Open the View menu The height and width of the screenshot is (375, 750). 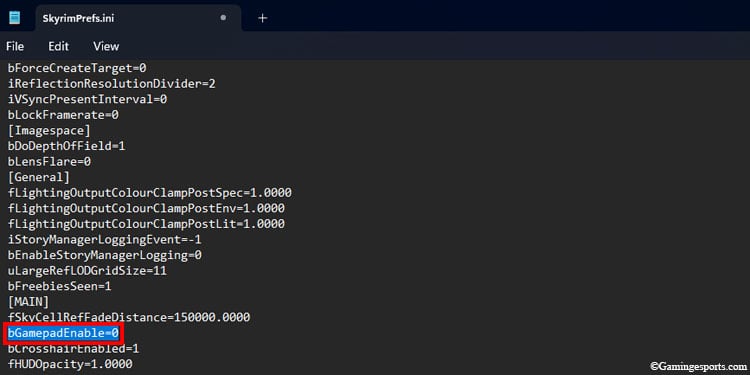click(x=106, y=46)
